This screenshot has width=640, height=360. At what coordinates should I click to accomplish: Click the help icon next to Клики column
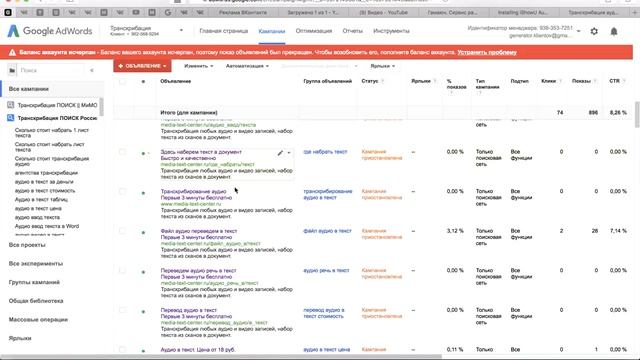coord(560,81)
